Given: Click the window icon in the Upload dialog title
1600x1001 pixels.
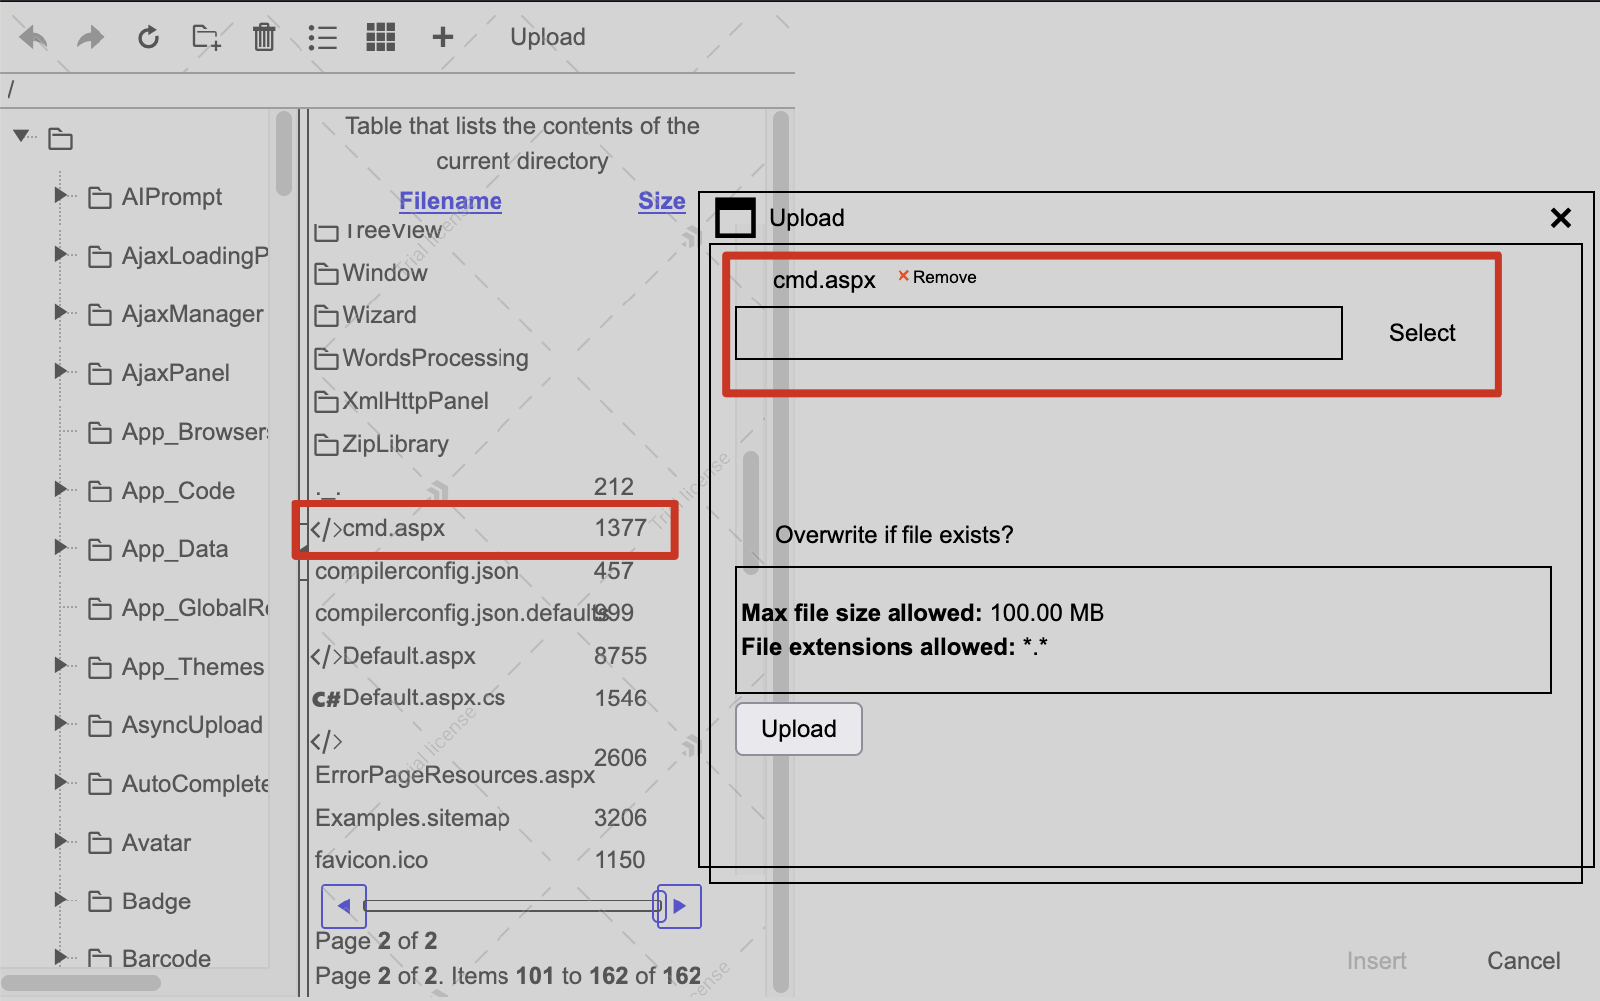Looking at the screenshot, I should click(736, 217).
